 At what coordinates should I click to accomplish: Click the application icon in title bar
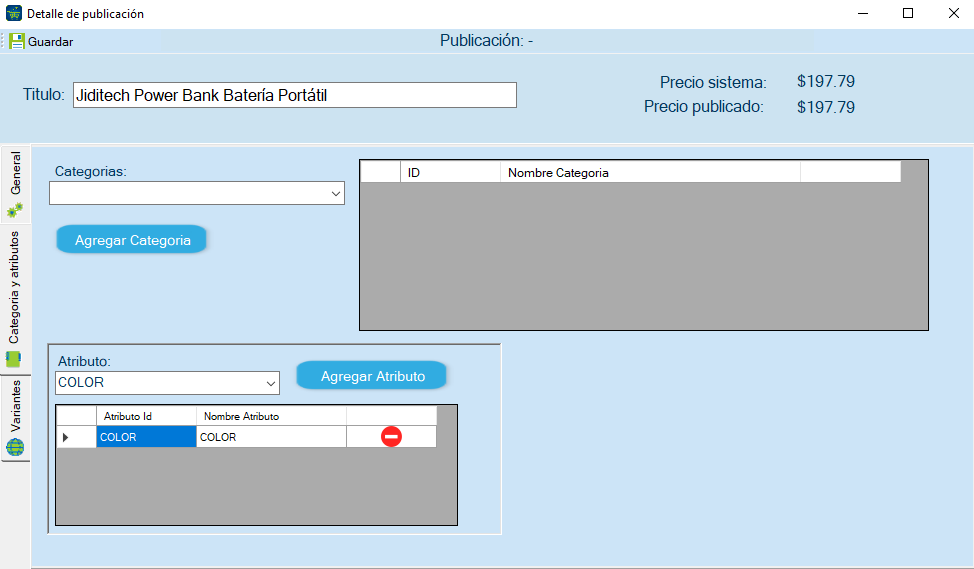coord(14,13)
